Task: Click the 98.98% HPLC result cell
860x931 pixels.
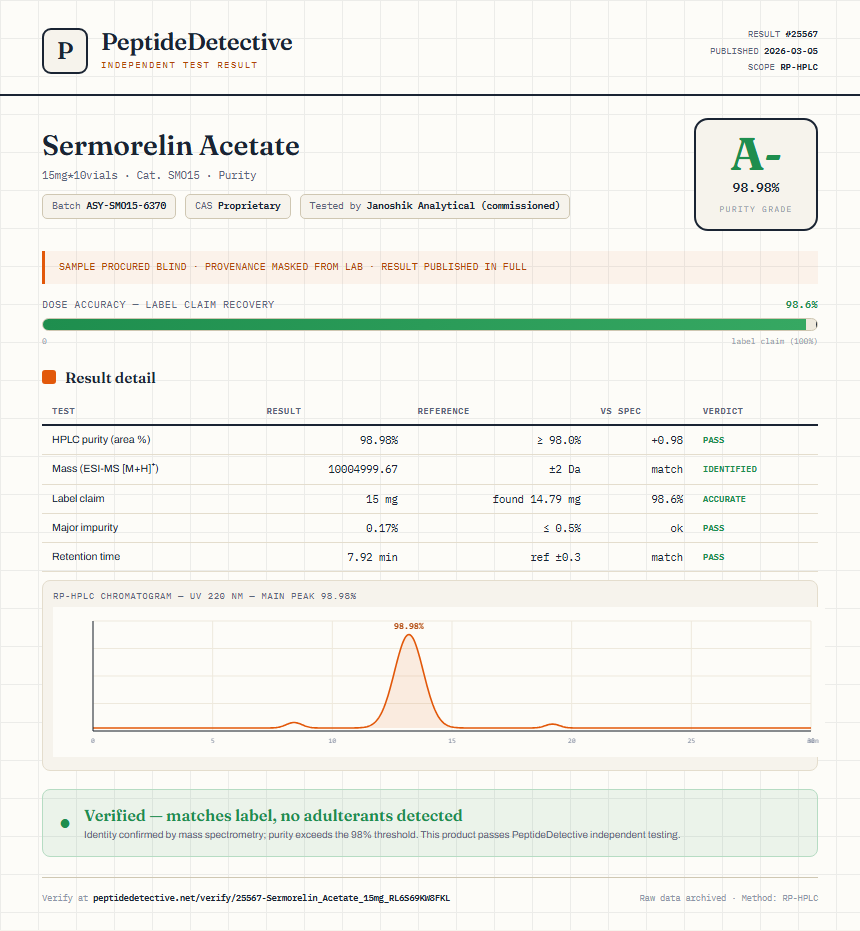Action: click(x=379, y=440)
